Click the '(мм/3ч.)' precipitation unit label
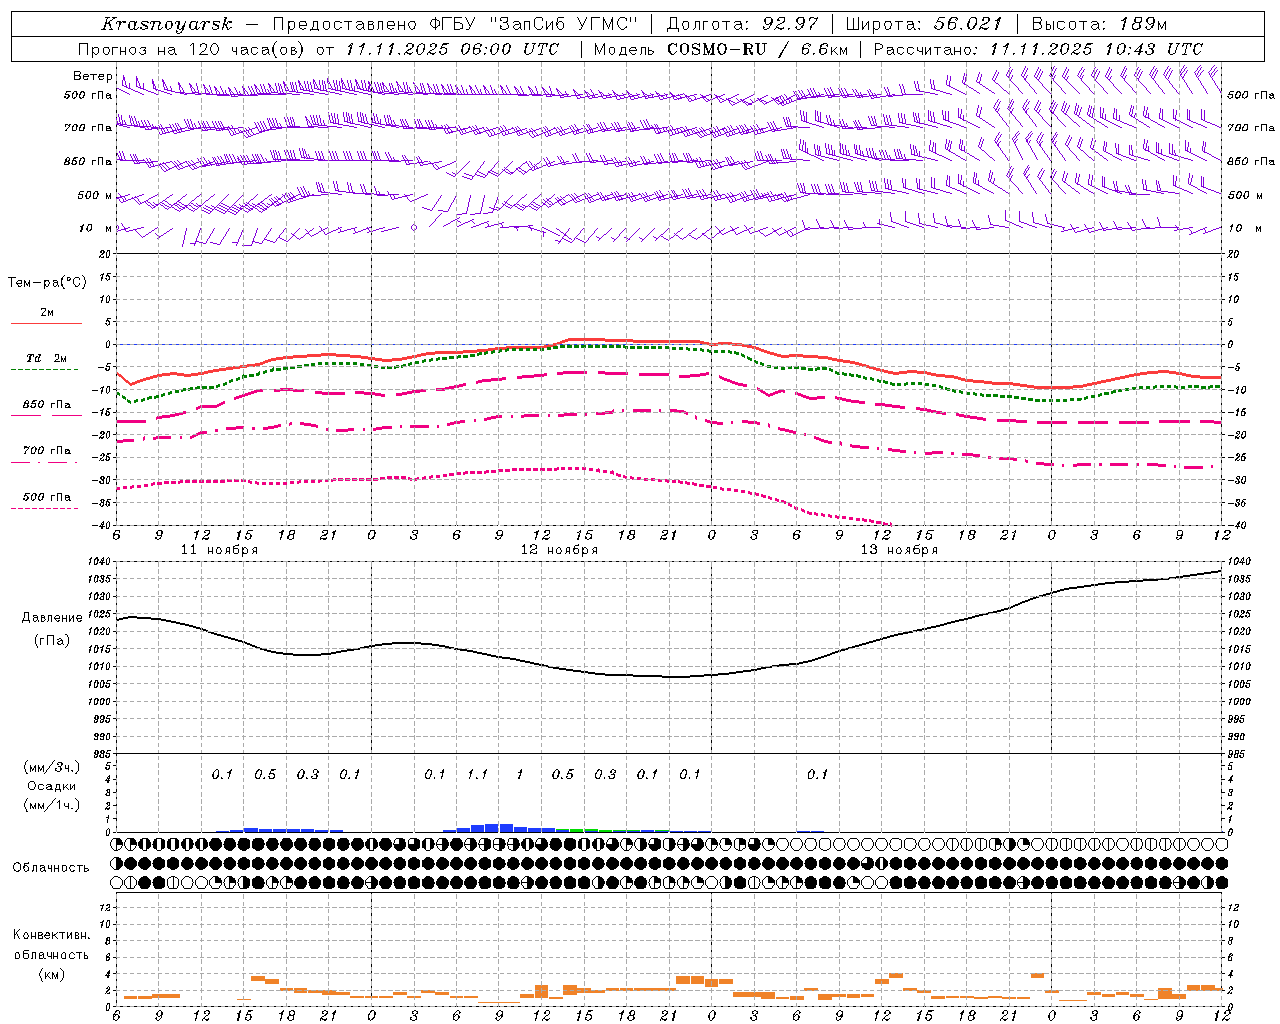Image resolution: width=1280 pixels, height=1024 pixels. [x=52, y=767]
